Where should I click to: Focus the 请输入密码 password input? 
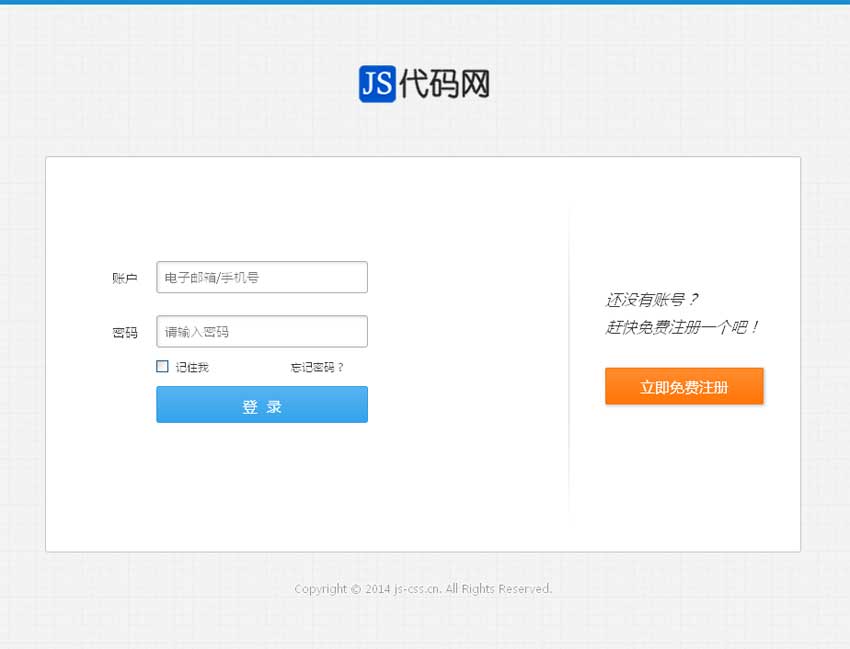[x=262, y=331]
